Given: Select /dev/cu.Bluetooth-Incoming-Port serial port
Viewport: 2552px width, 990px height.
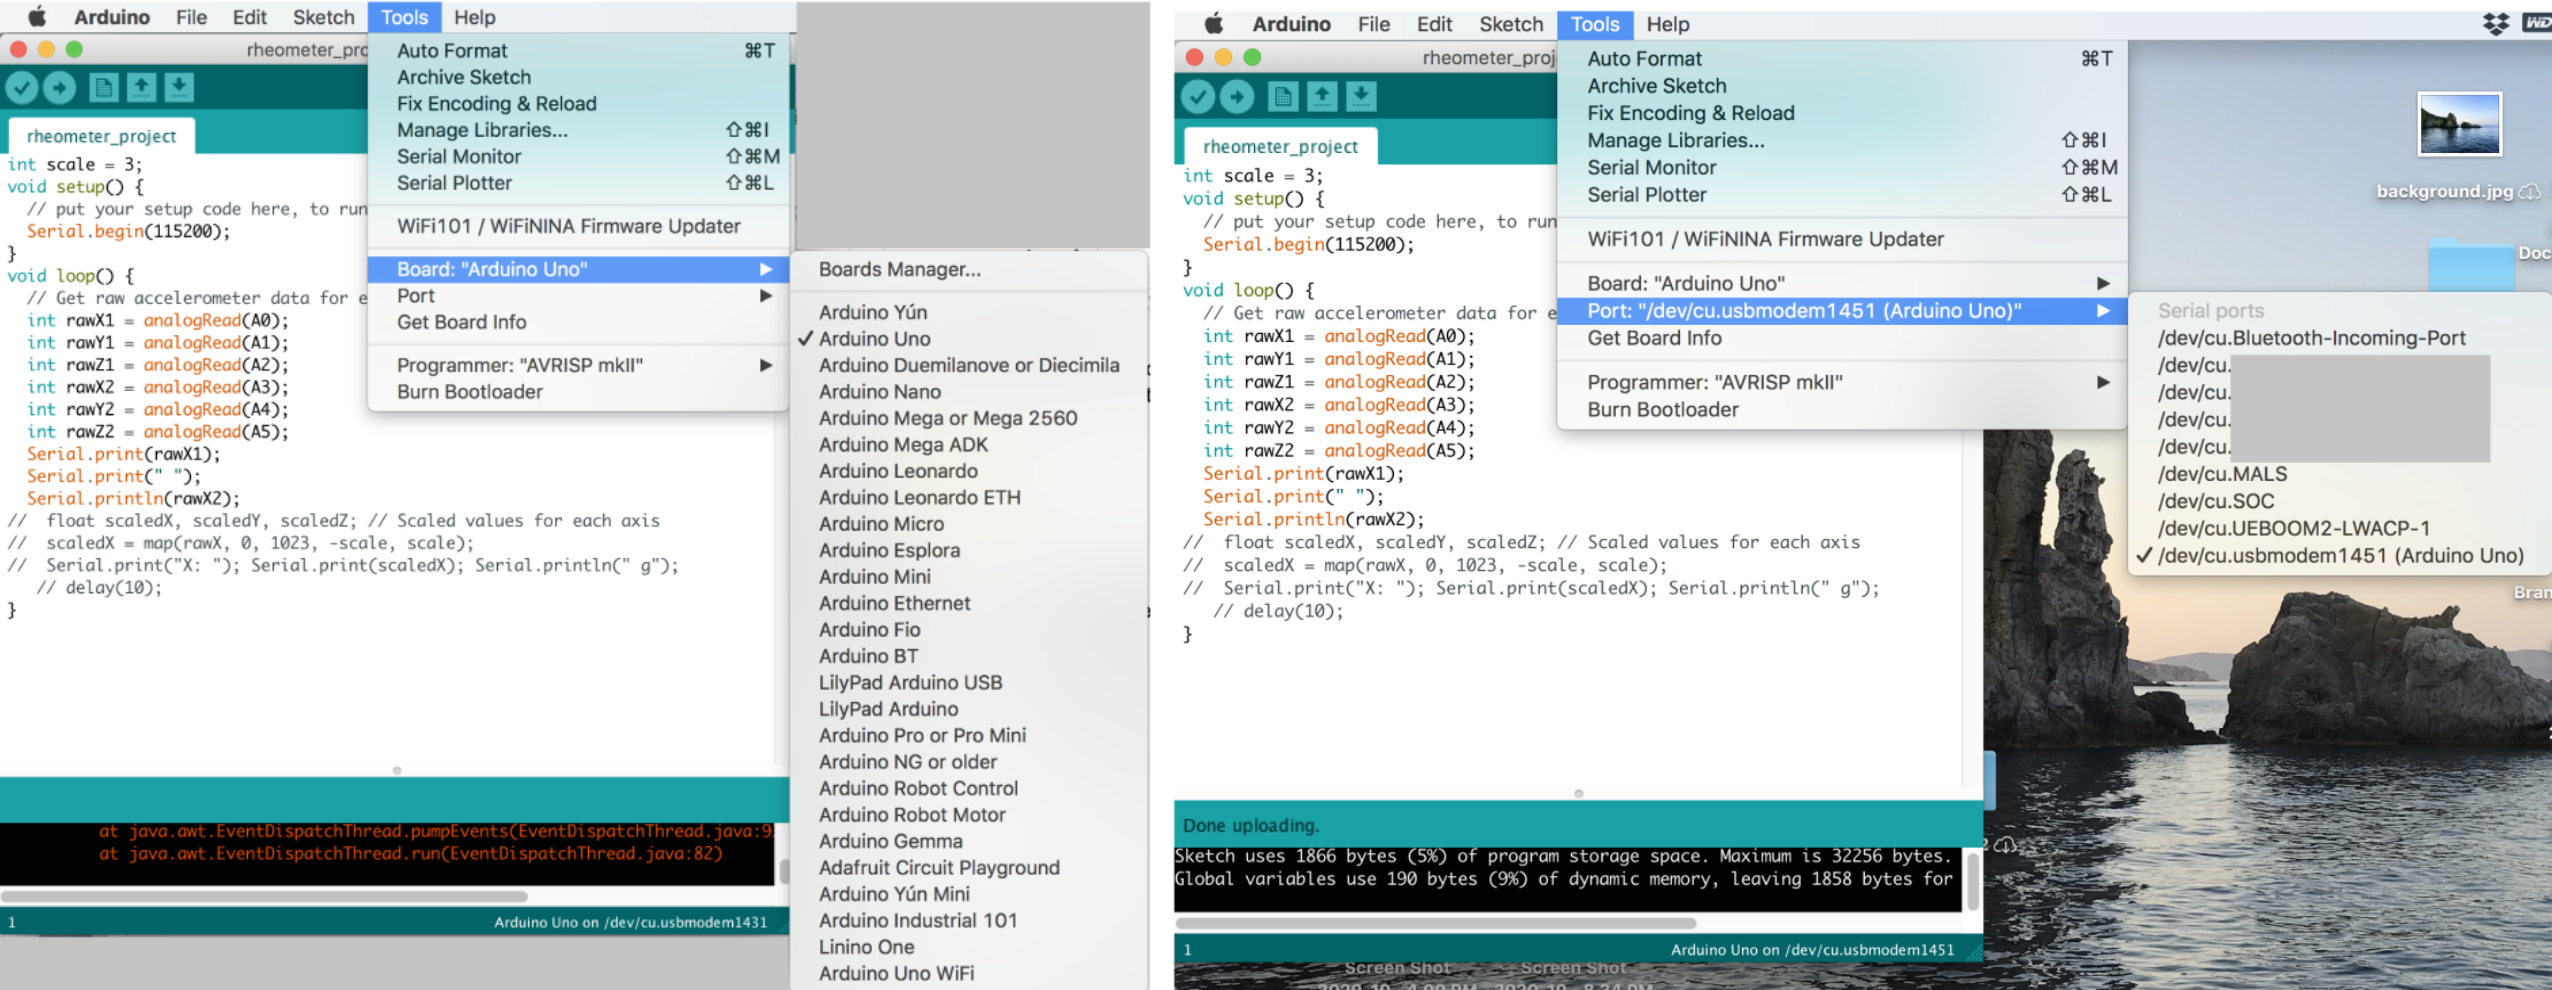Looking at the screenshot, I should (x=2340, y=338).
